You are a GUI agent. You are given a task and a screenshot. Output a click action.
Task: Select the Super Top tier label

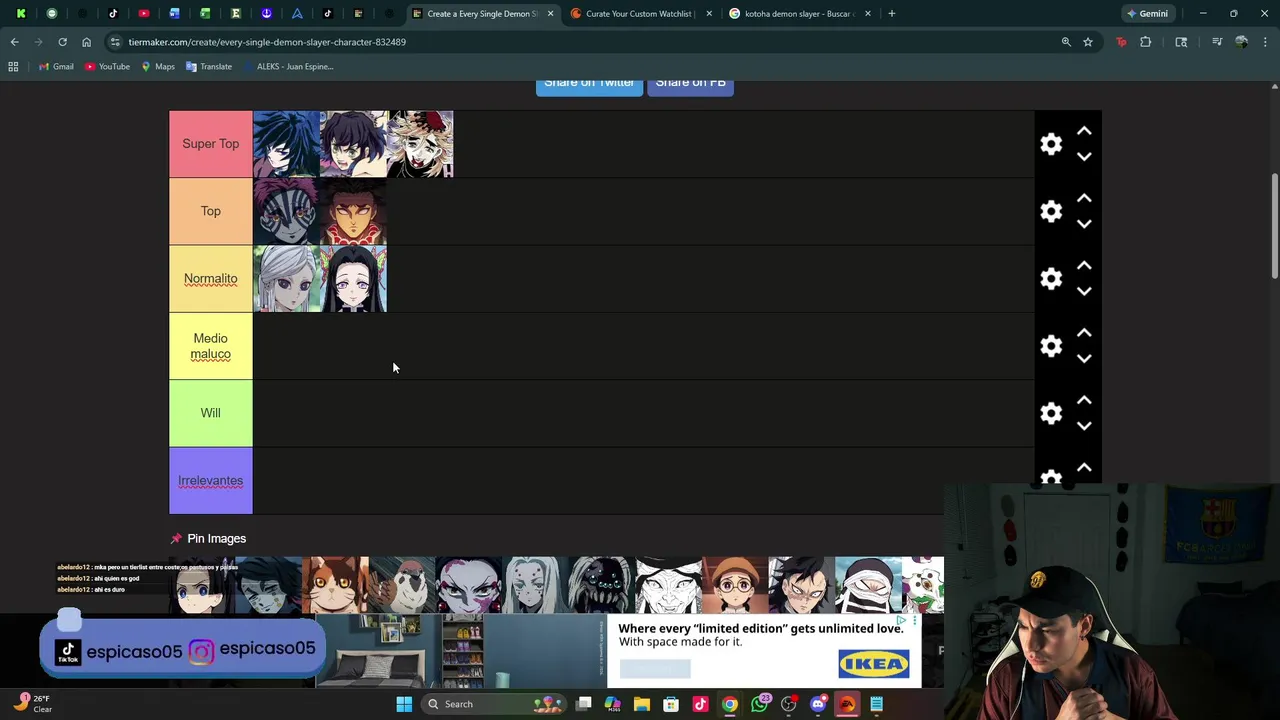(x=210, y=144)
